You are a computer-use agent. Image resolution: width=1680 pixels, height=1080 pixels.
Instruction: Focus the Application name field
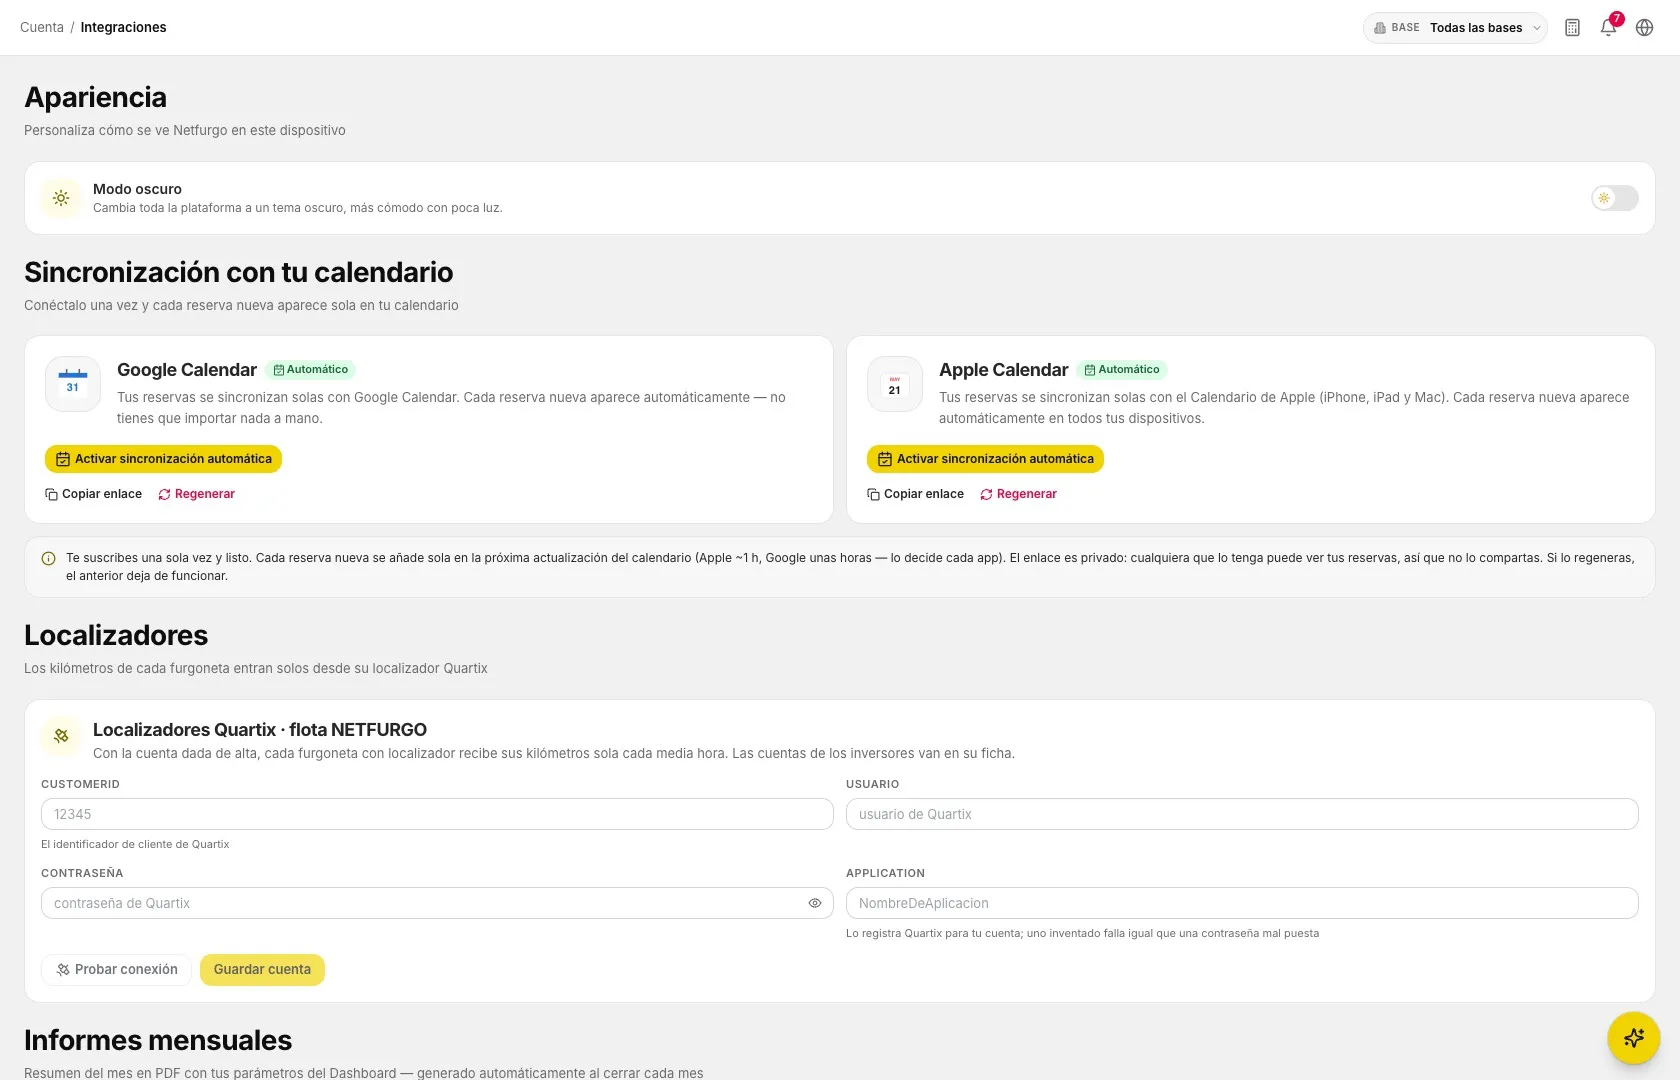coord(1242,903)
